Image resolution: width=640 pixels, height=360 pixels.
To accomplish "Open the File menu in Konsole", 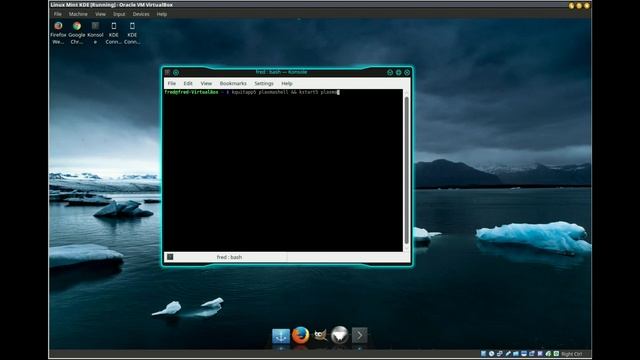I will [172, 83].
